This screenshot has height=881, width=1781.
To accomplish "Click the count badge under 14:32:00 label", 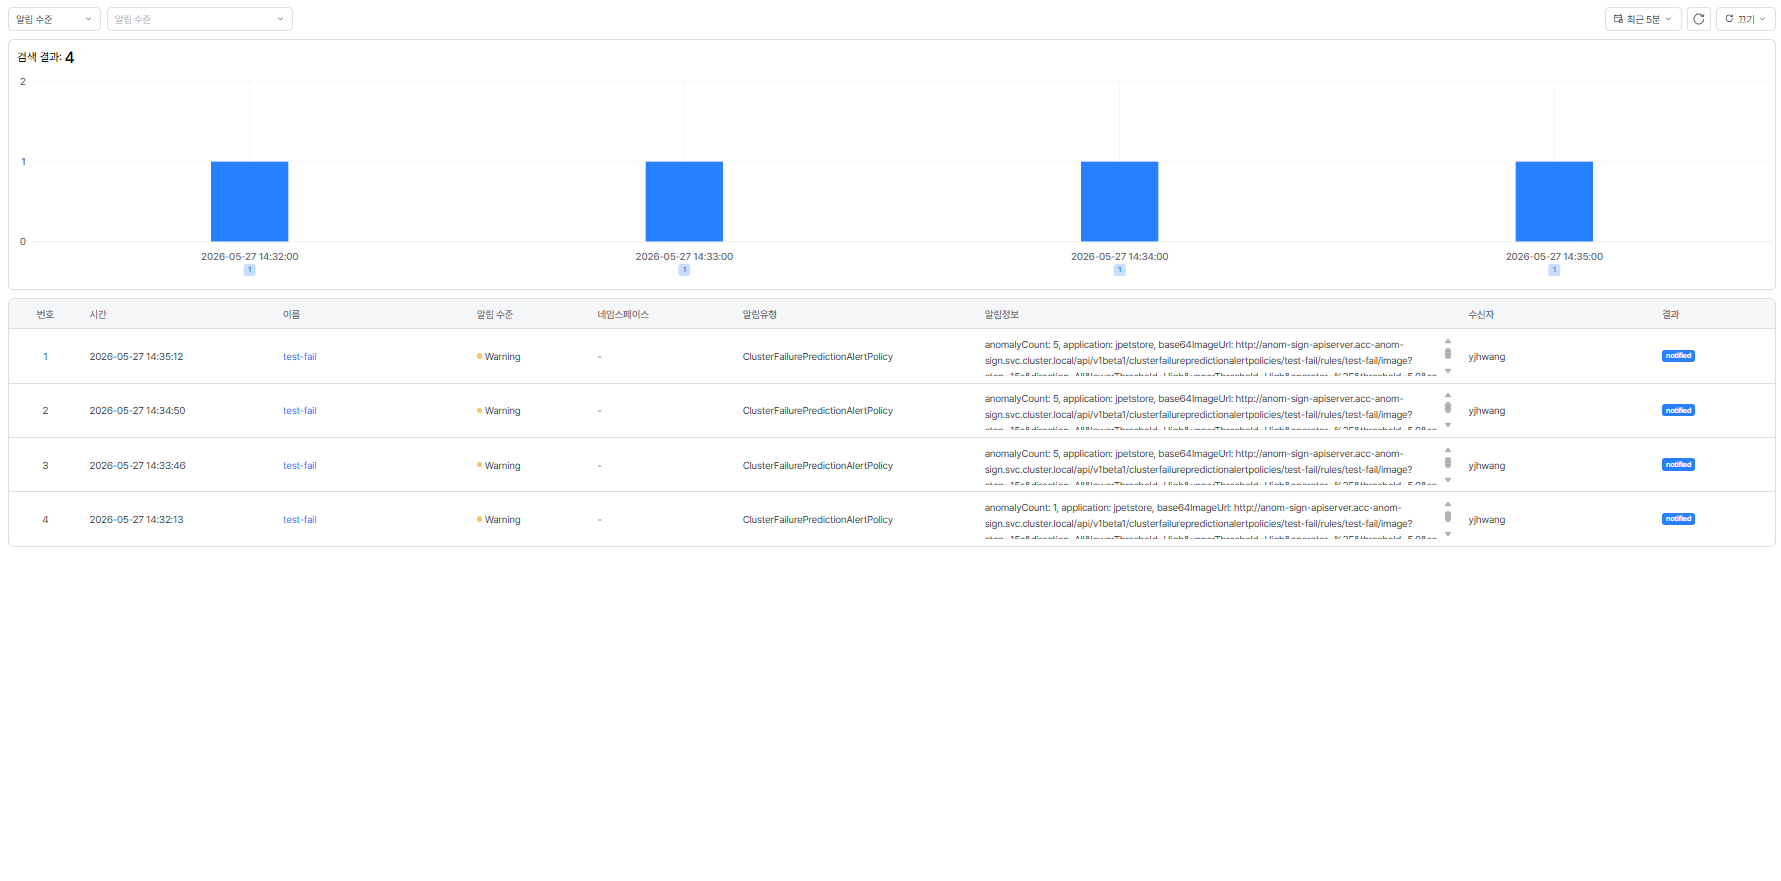I will pos(249,270).
